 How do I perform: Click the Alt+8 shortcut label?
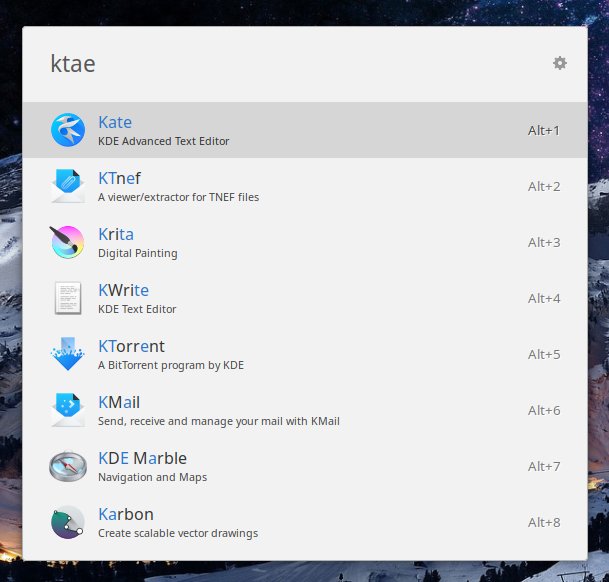[x=544, y=522]
